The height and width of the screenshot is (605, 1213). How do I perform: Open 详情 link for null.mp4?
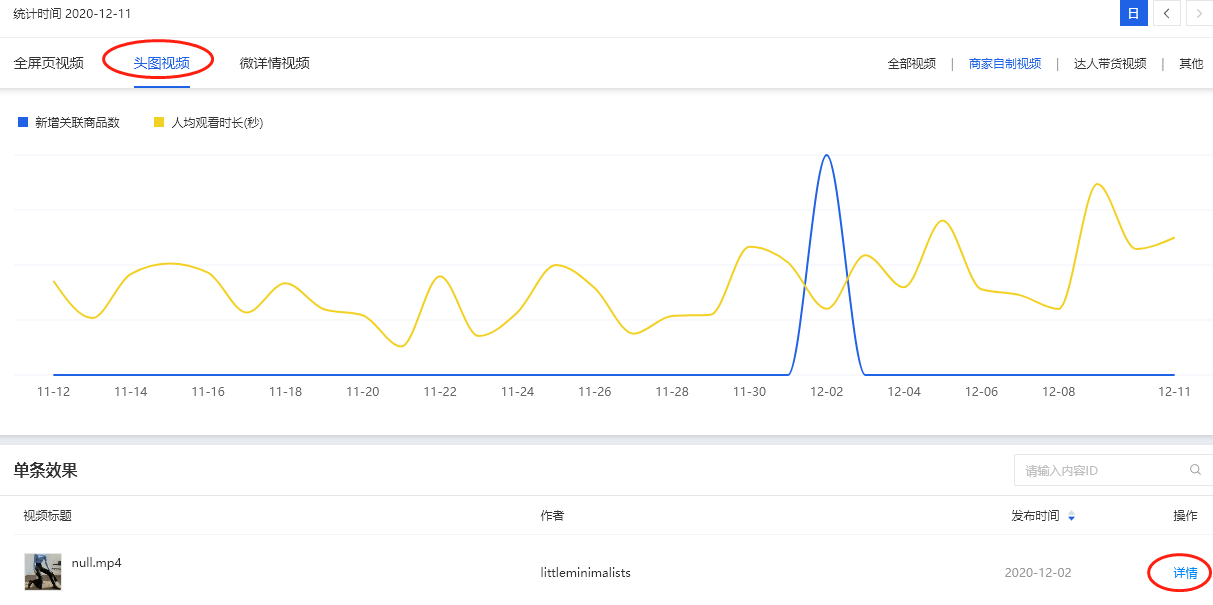pyautogui.click(x=1185, y=573)
